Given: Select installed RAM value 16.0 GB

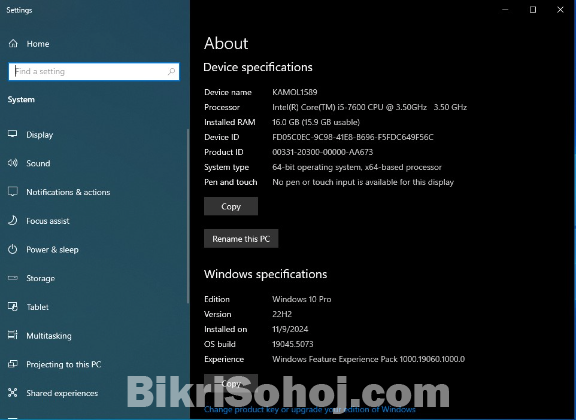Looking at the screenshot, I should [316, 122].
